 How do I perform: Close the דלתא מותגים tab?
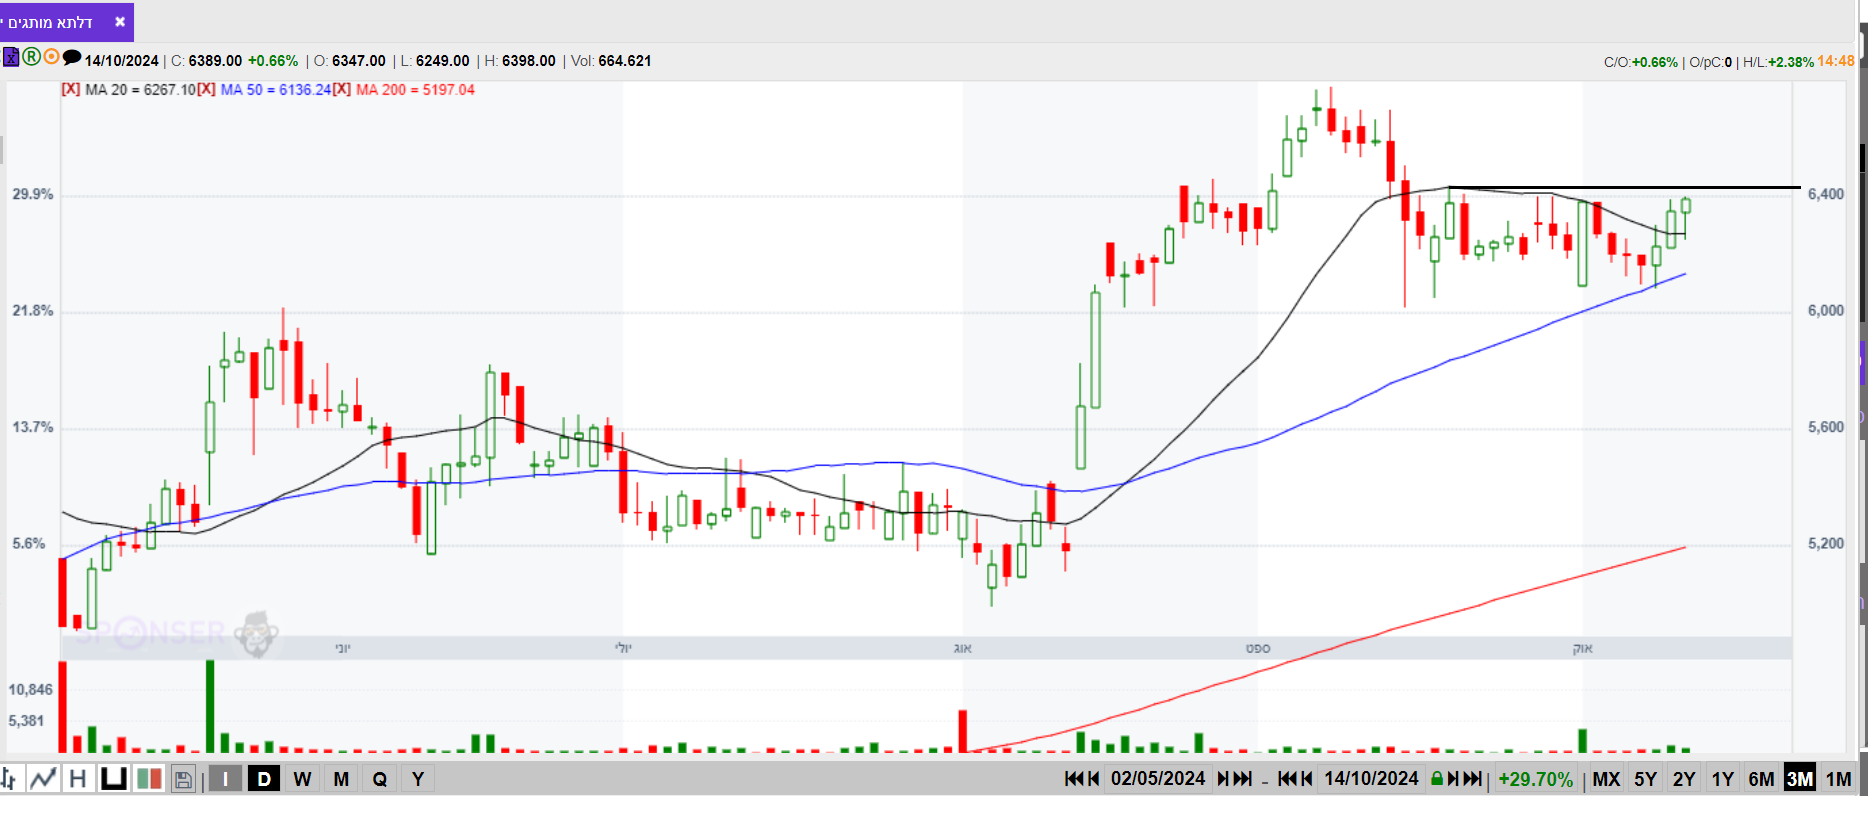pos(120,21)
